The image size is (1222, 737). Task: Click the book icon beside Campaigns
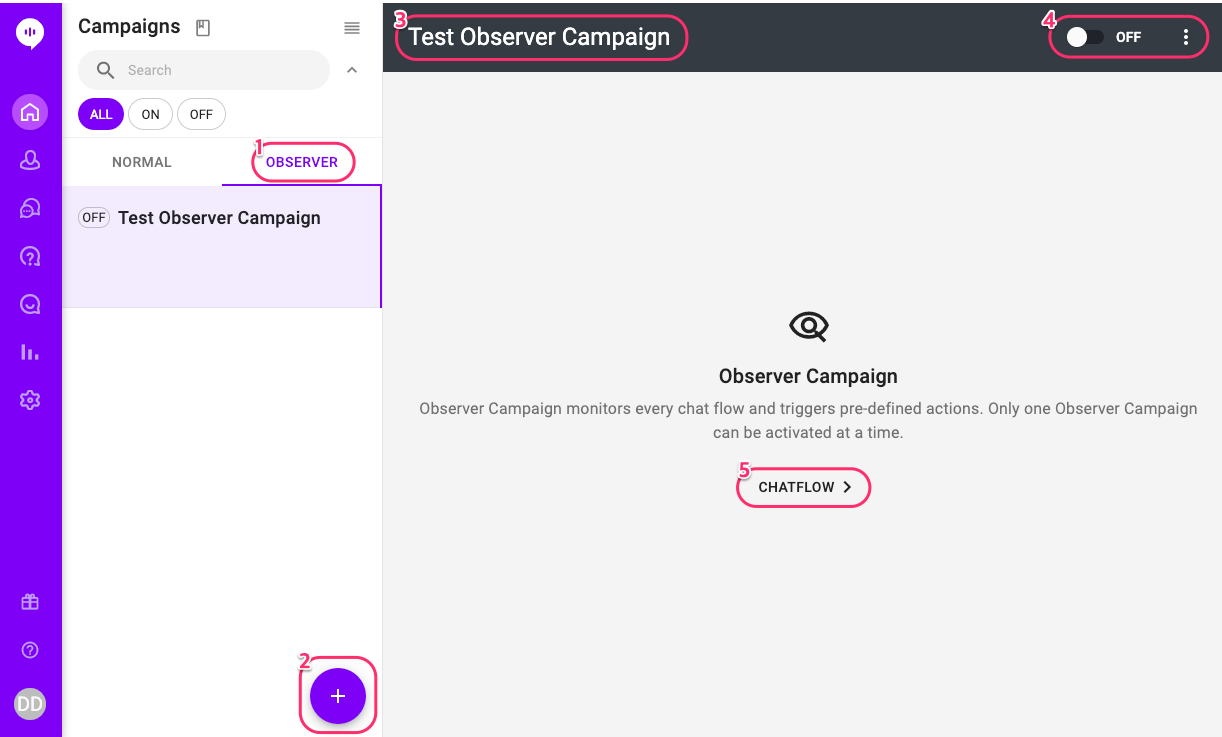pos(203,28)
